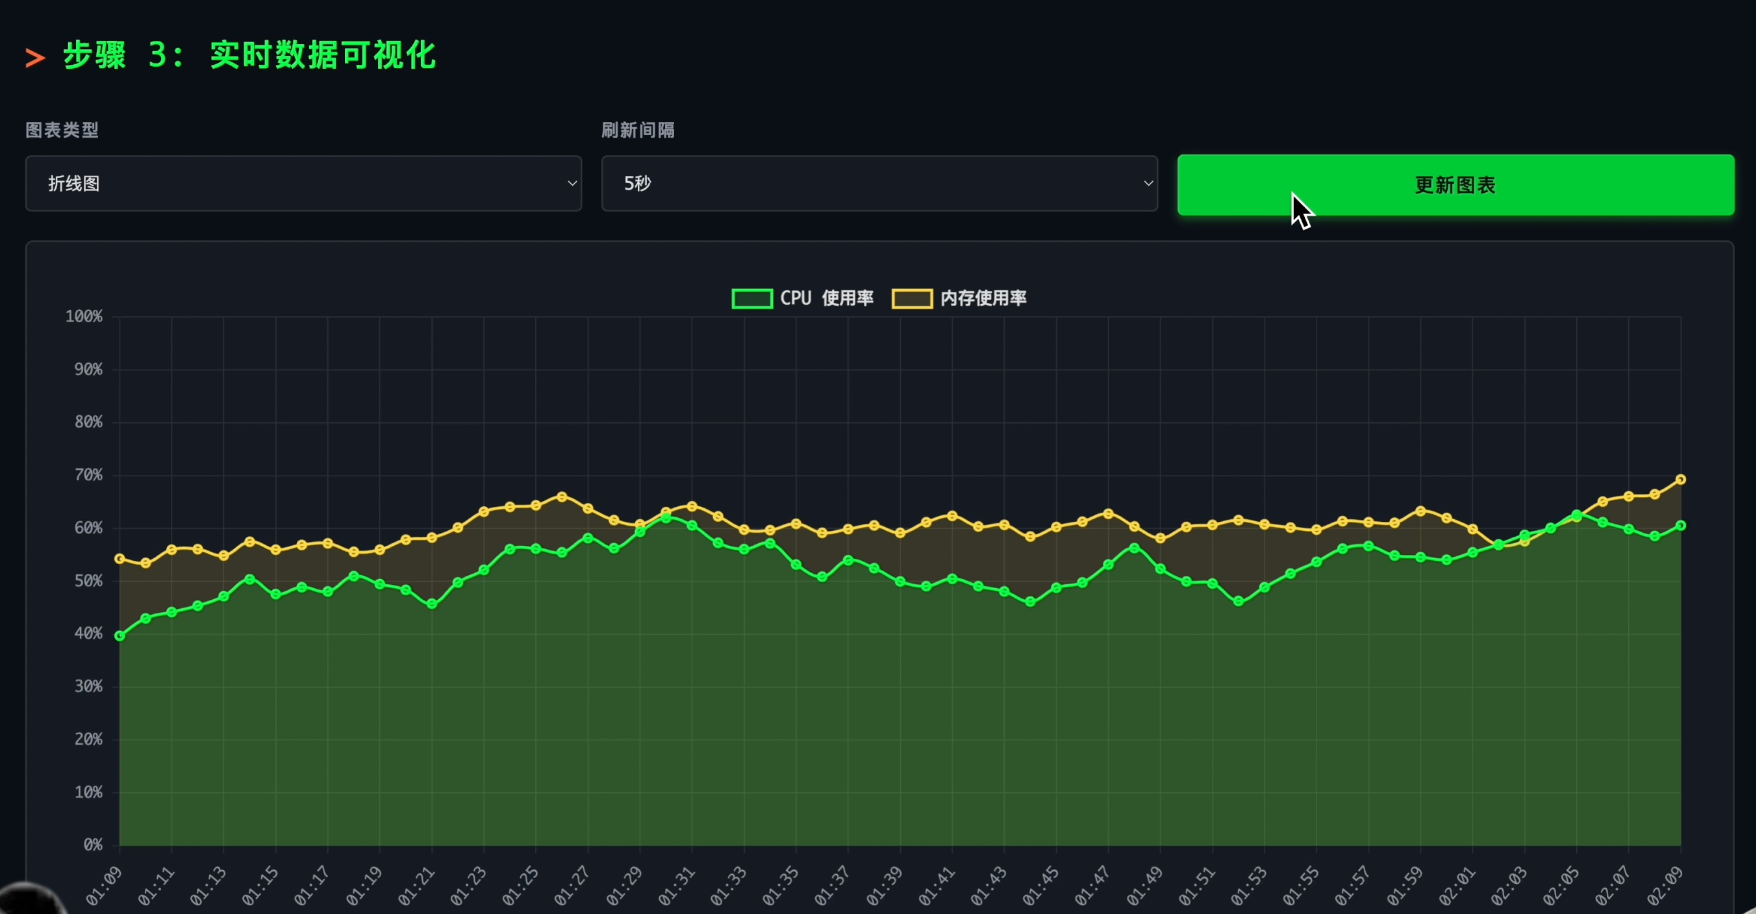The width and height of the screenshot is (1756, 914).
Task: Click the 01:45 x-axis time label
Action: [x=1041, y=885]
